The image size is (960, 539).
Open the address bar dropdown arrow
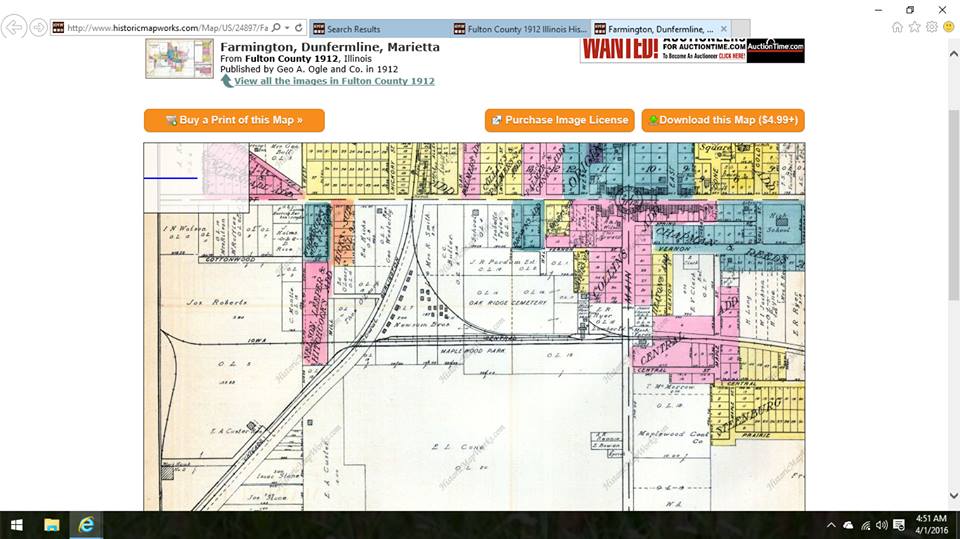(x=287, y=28)
